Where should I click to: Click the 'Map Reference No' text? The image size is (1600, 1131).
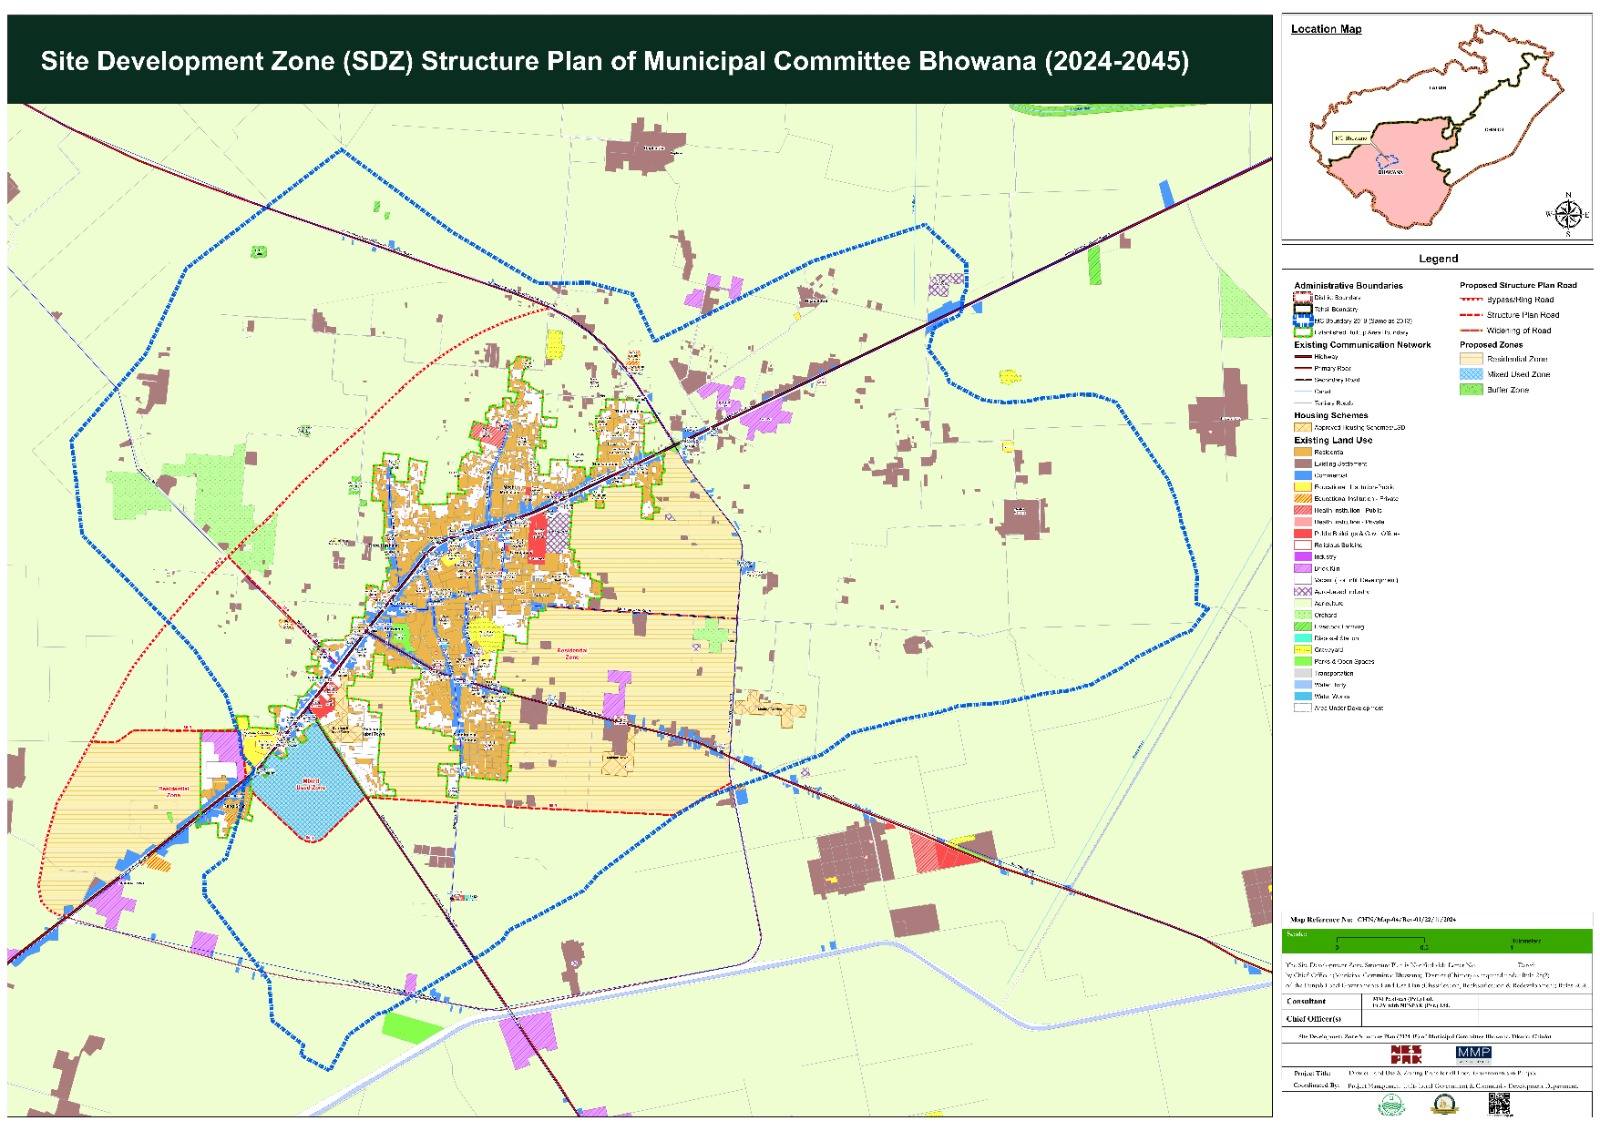pos(1322,919)
